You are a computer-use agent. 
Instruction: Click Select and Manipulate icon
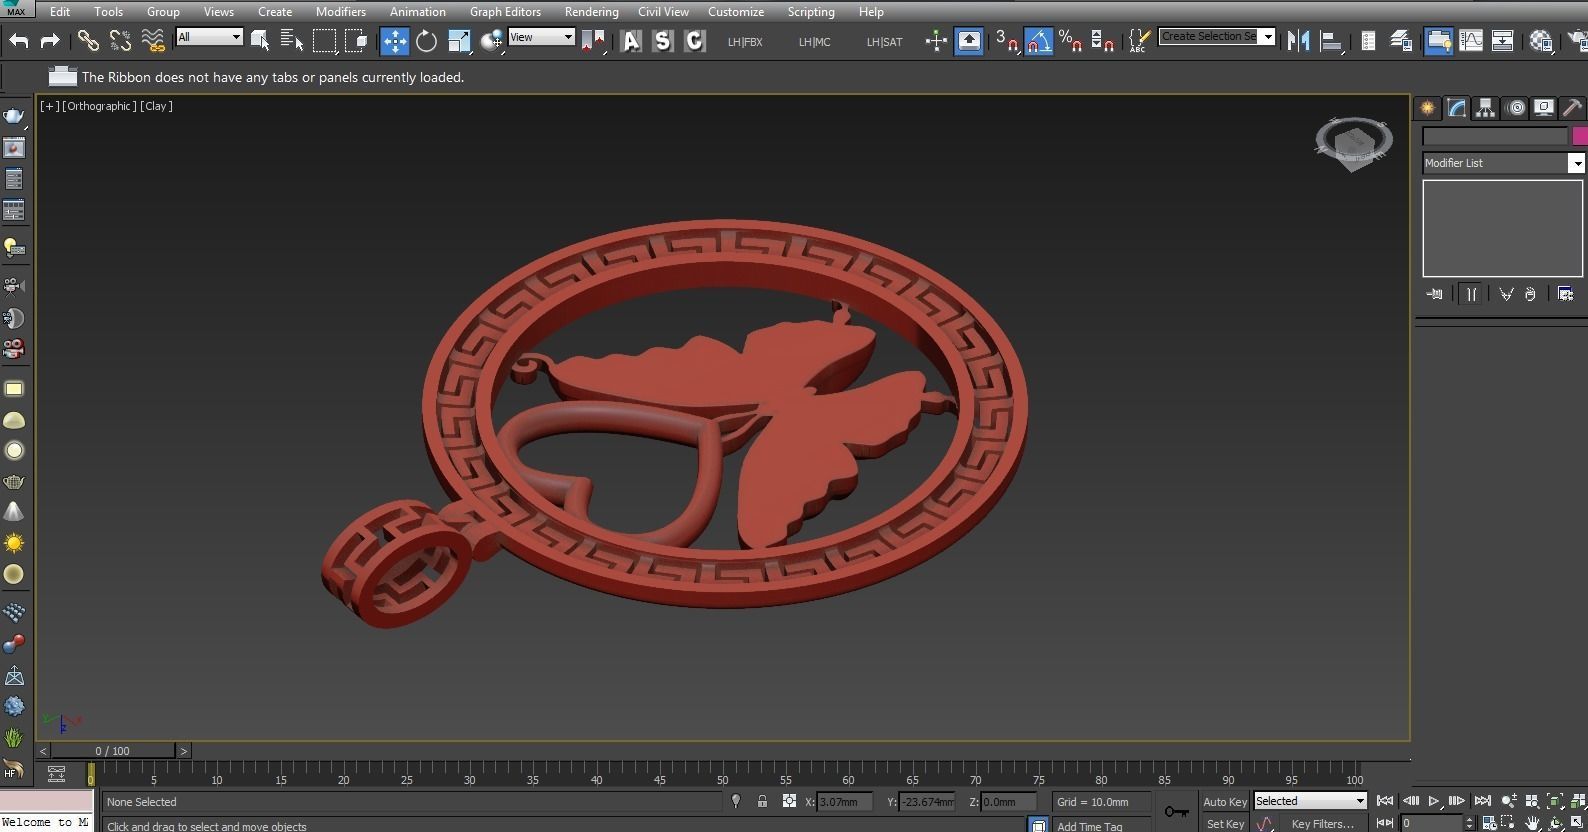(936, 41)
